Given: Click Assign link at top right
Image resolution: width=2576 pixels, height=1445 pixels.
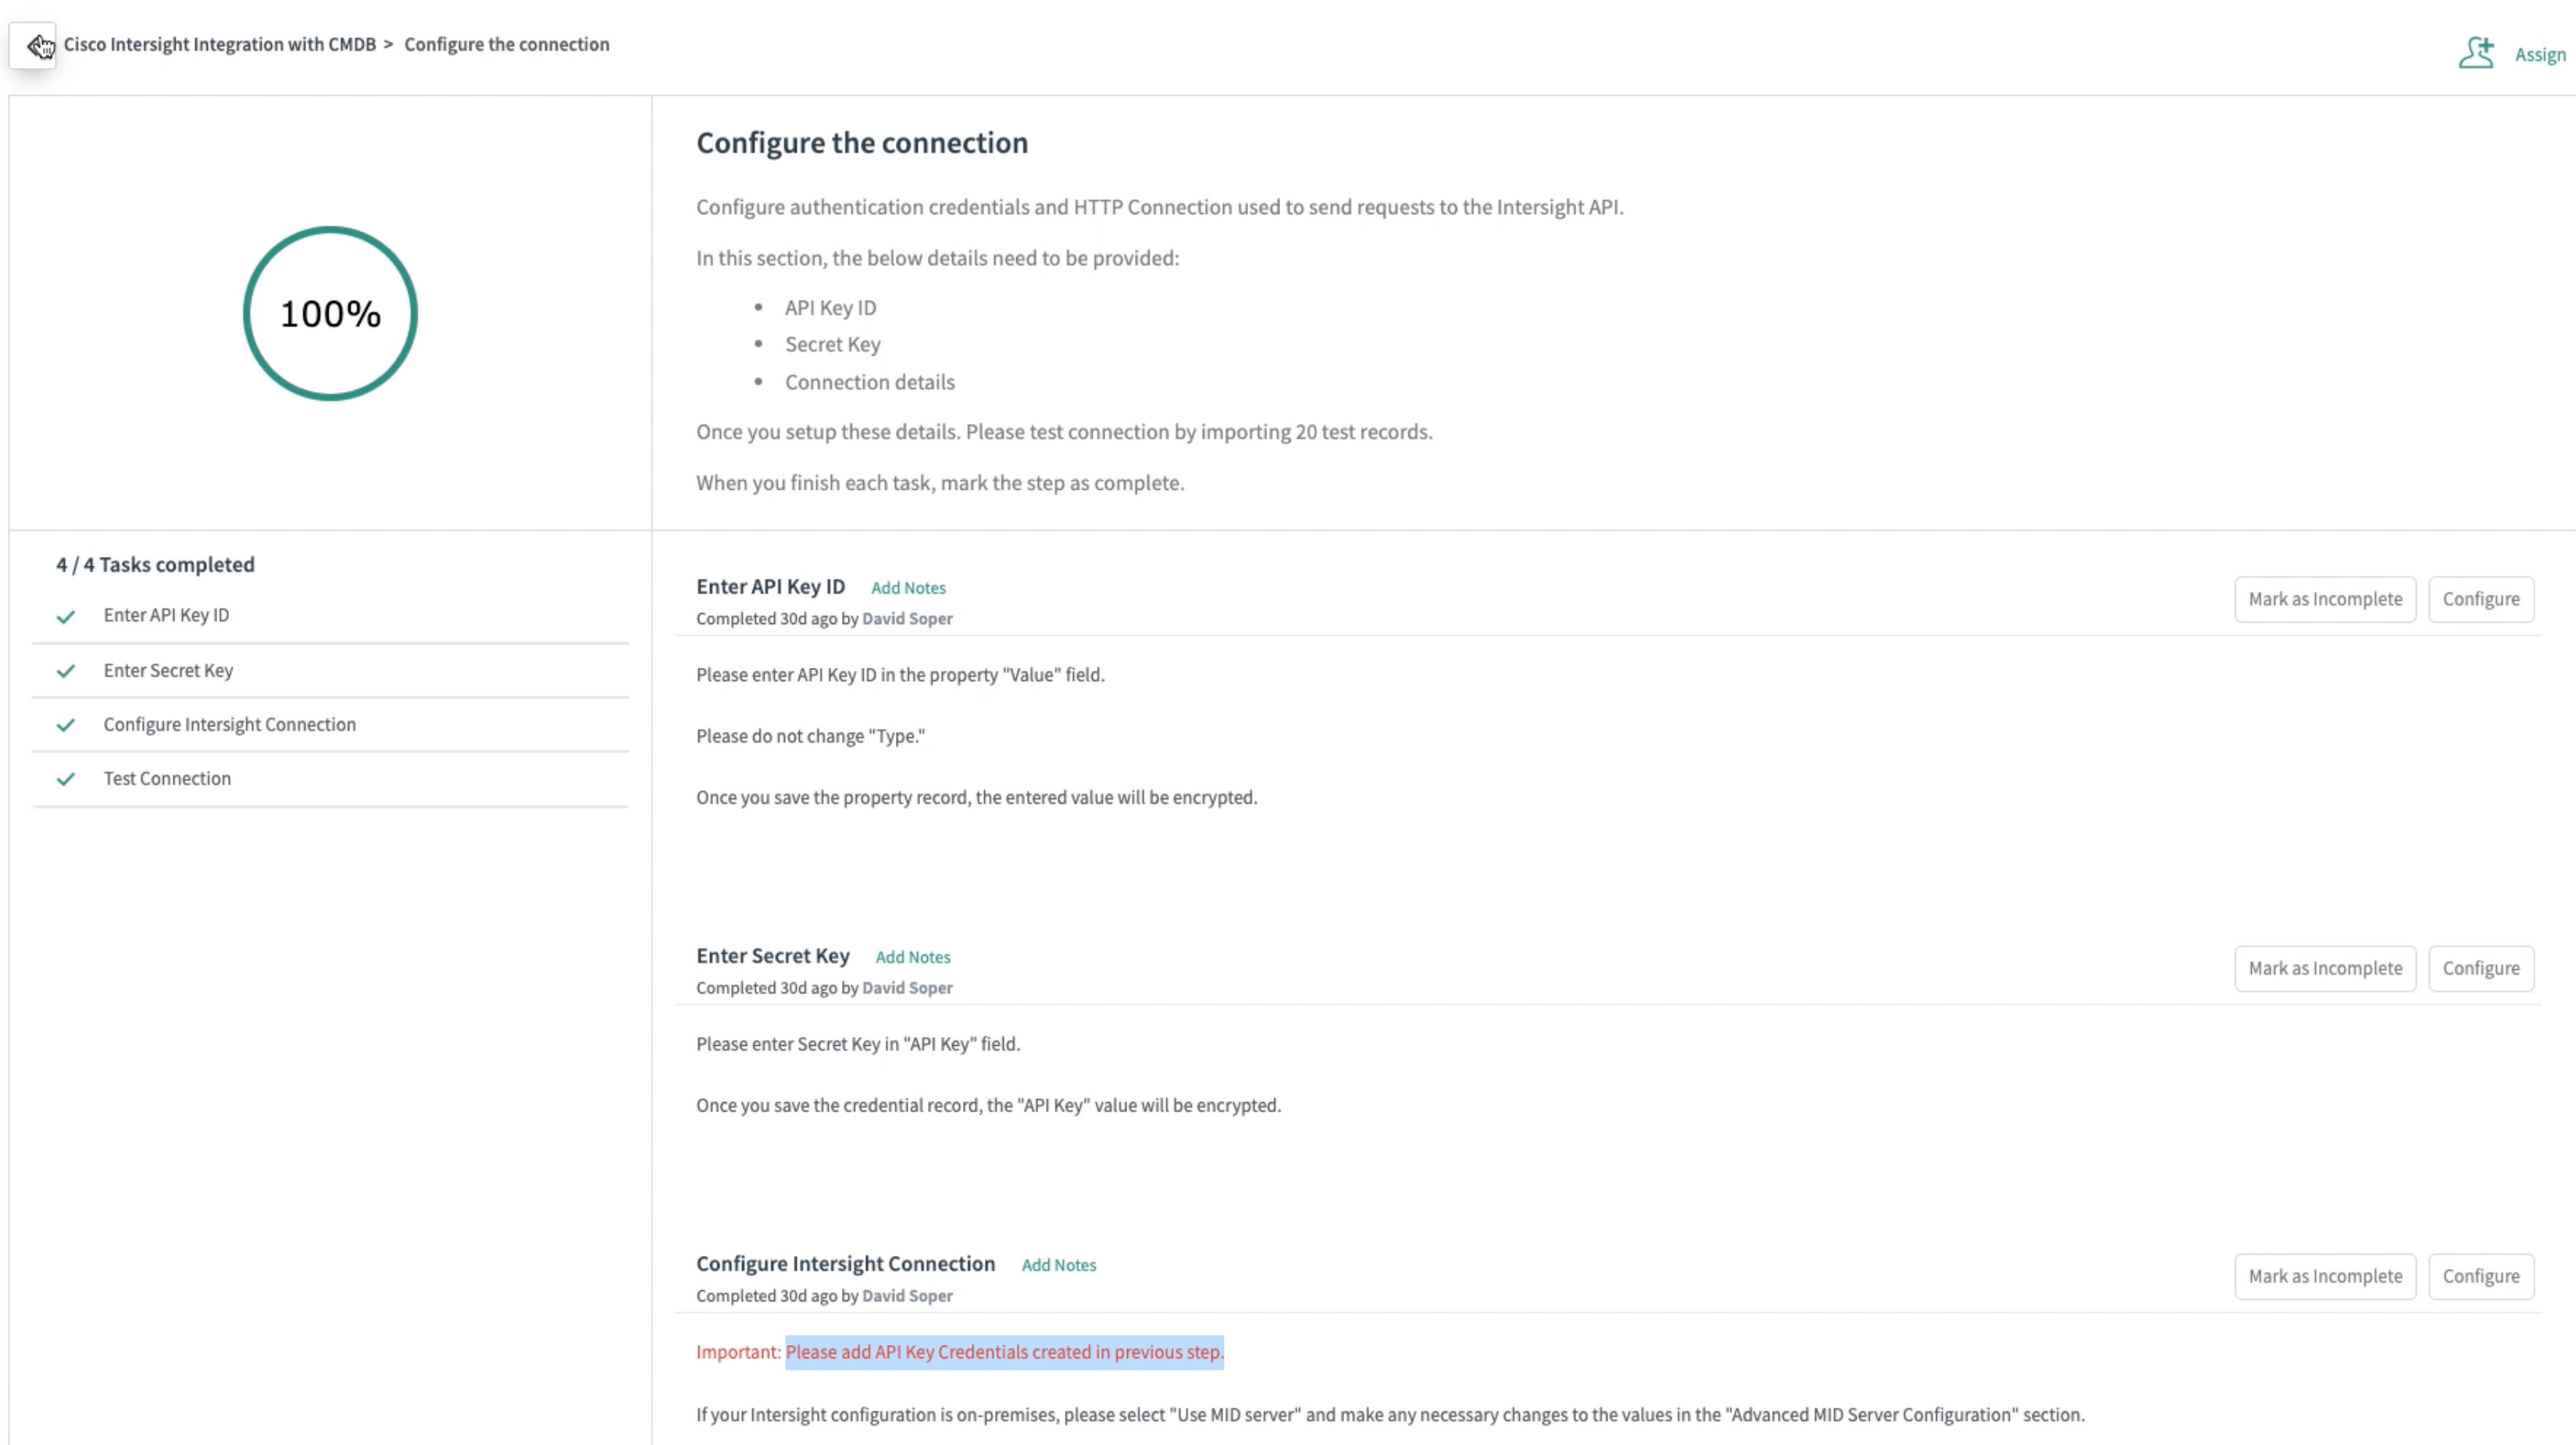Looking at the screenshot, I should (x=2539, y=55).
